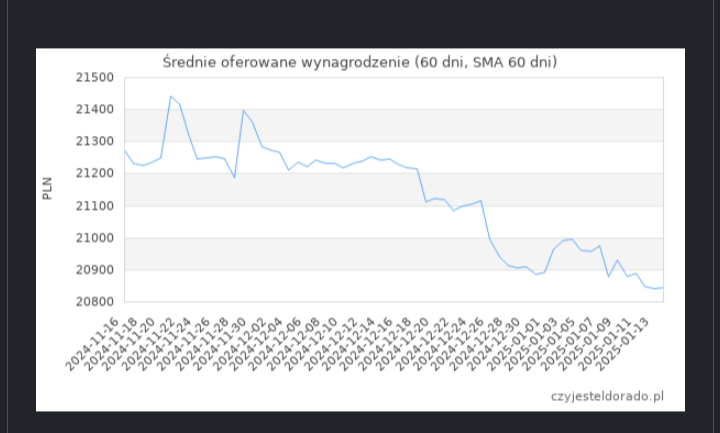This screenshot has height=433, width=720.
Task: Click the 21300 y-axis value
Action: pyautogui.click(x=98, y=141)
